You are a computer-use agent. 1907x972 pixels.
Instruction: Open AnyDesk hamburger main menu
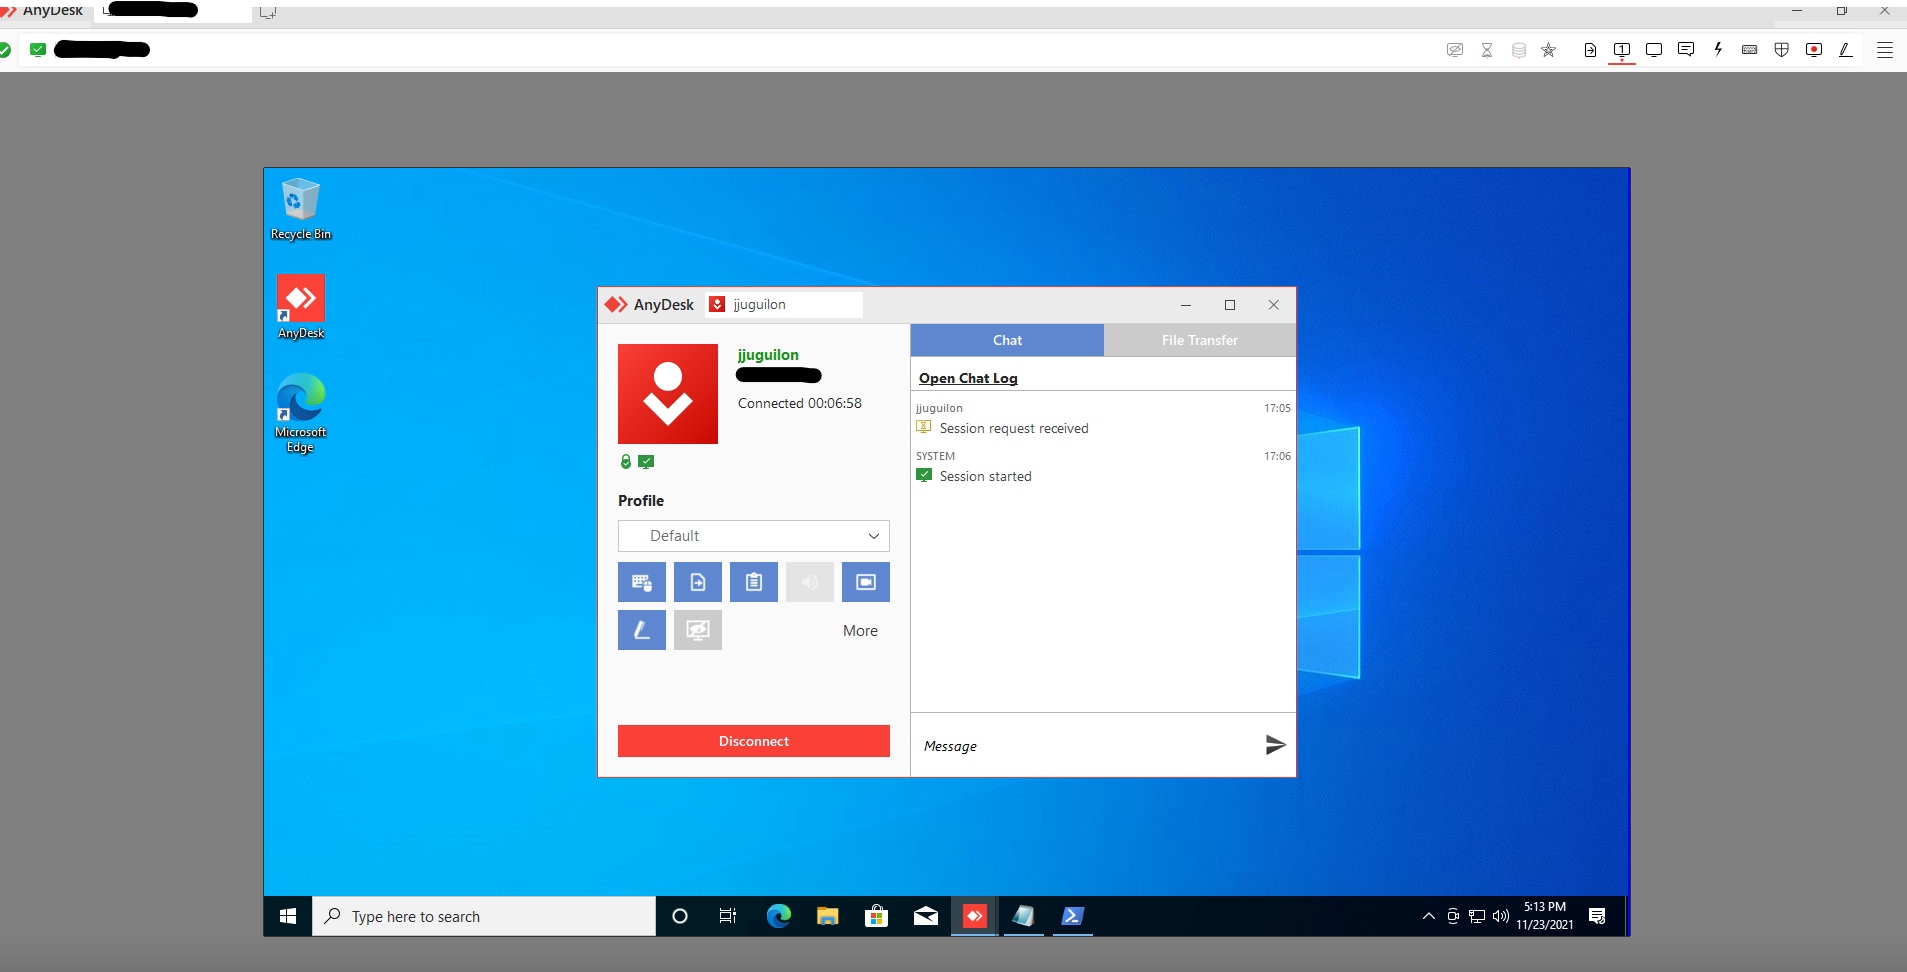[1885, 50]
